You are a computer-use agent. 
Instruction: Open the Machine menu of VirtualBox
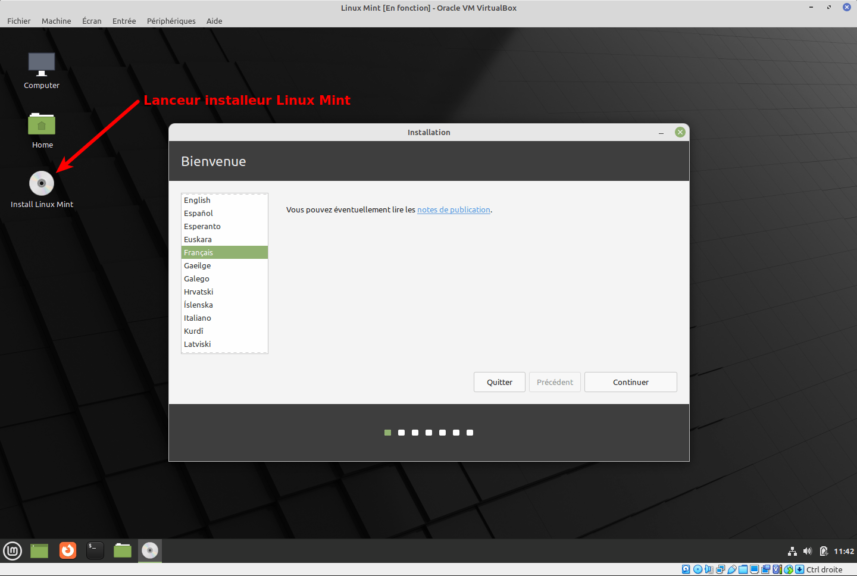(x=56, y=20)
